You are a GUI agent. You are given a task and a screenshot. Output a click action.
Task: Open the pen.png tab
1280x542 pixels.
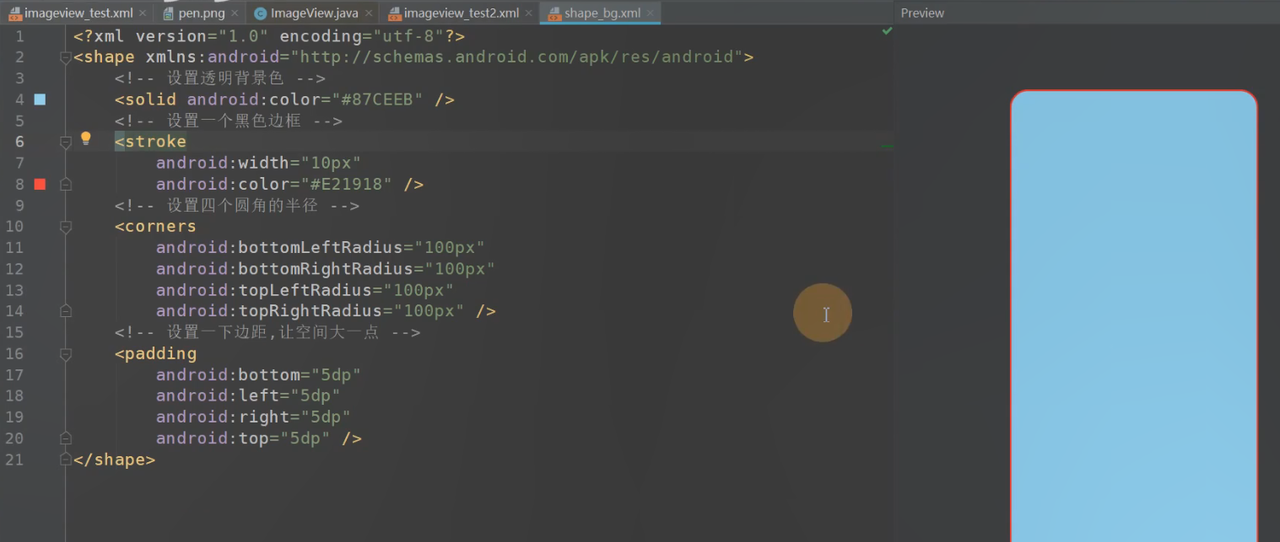(201, 13)
